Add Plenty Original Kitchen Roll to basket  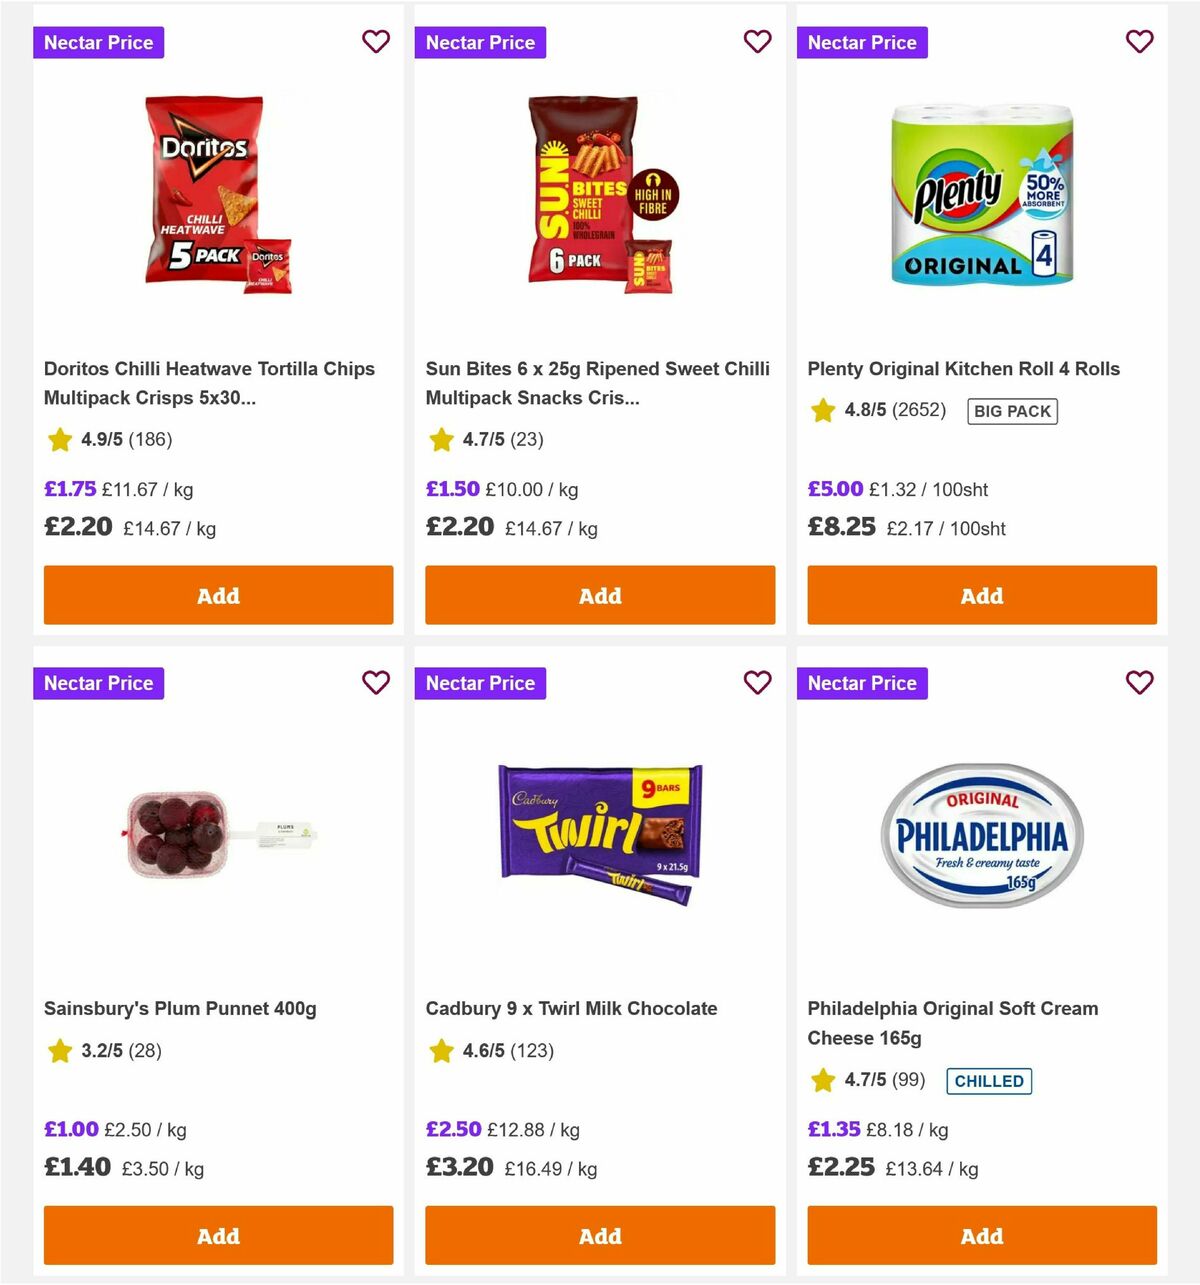point(981,595)
